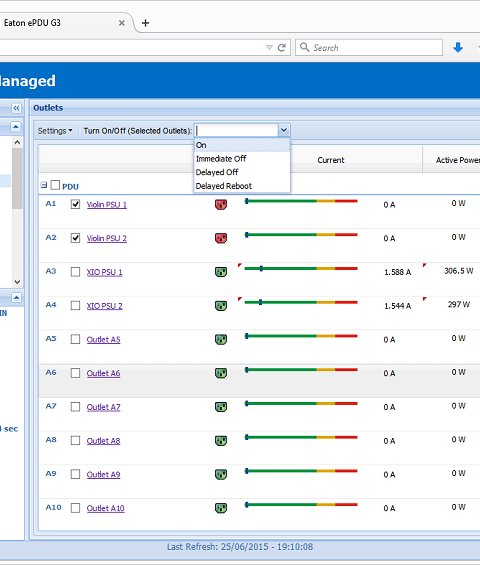The height and width of the screenshot is (565, 480).
Task: Collapse the upper left sidebar panel
Action: pyautogui.click(x=16, y=127)
